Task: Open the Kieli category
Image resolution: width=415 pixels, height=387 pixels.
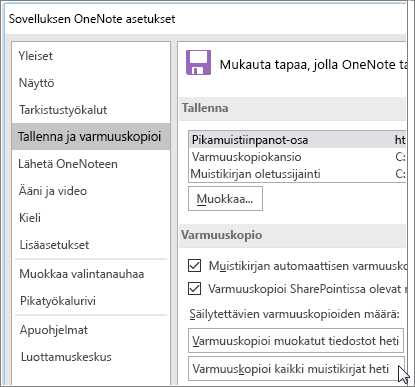Action: point(91,218)
